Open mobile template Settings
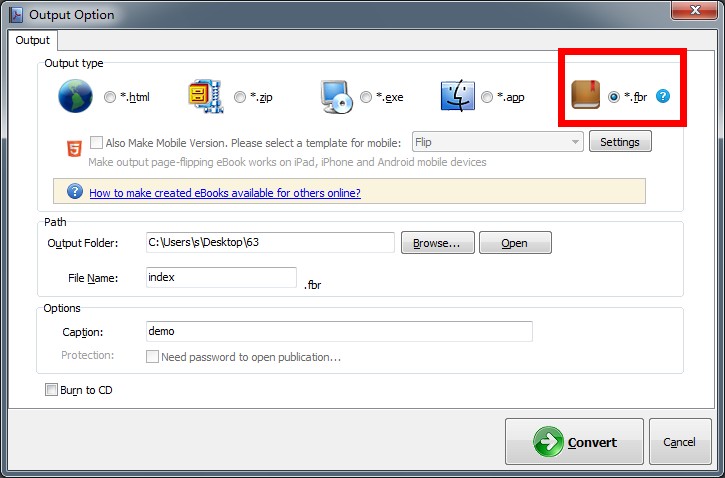Image resolution: width=725 pixels, height=478 pixels. click(x=620, y=142)
